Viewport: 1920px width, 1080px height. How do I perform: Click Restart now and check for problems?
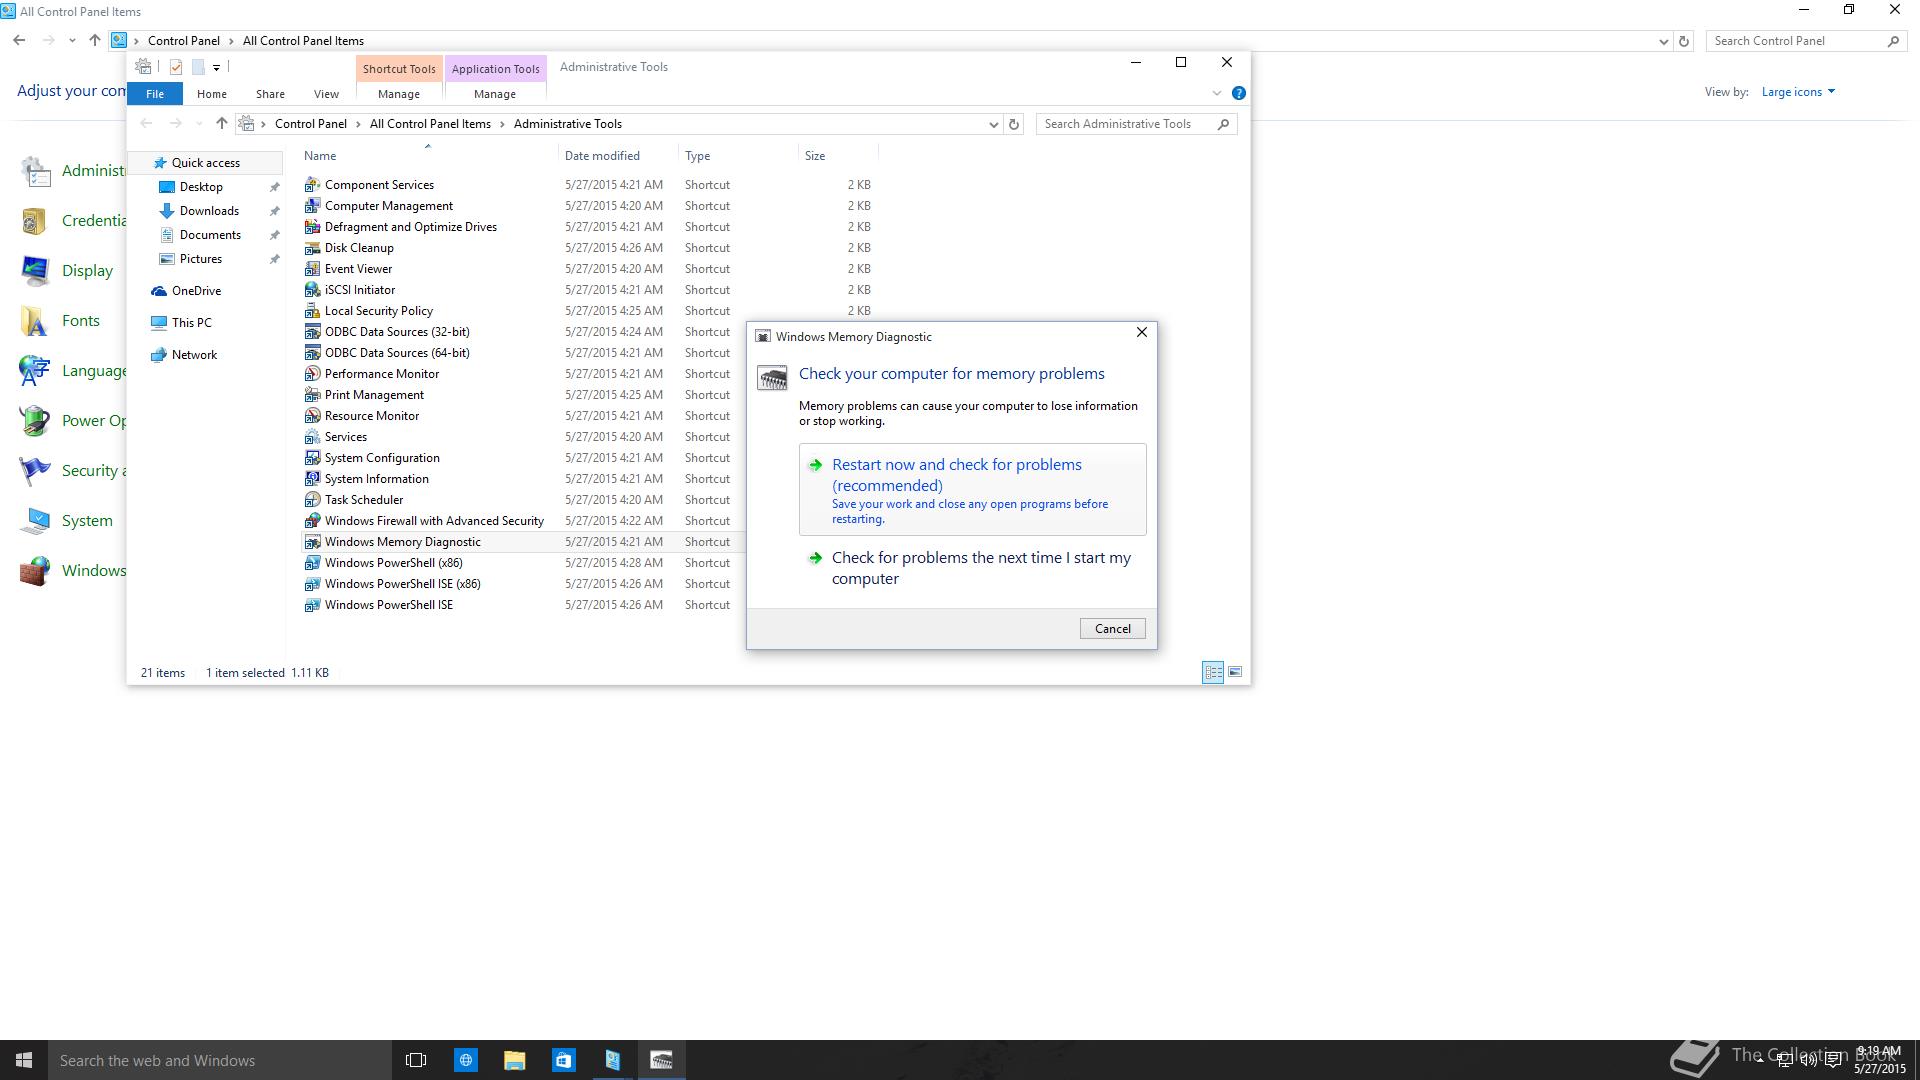coord(973,490)
